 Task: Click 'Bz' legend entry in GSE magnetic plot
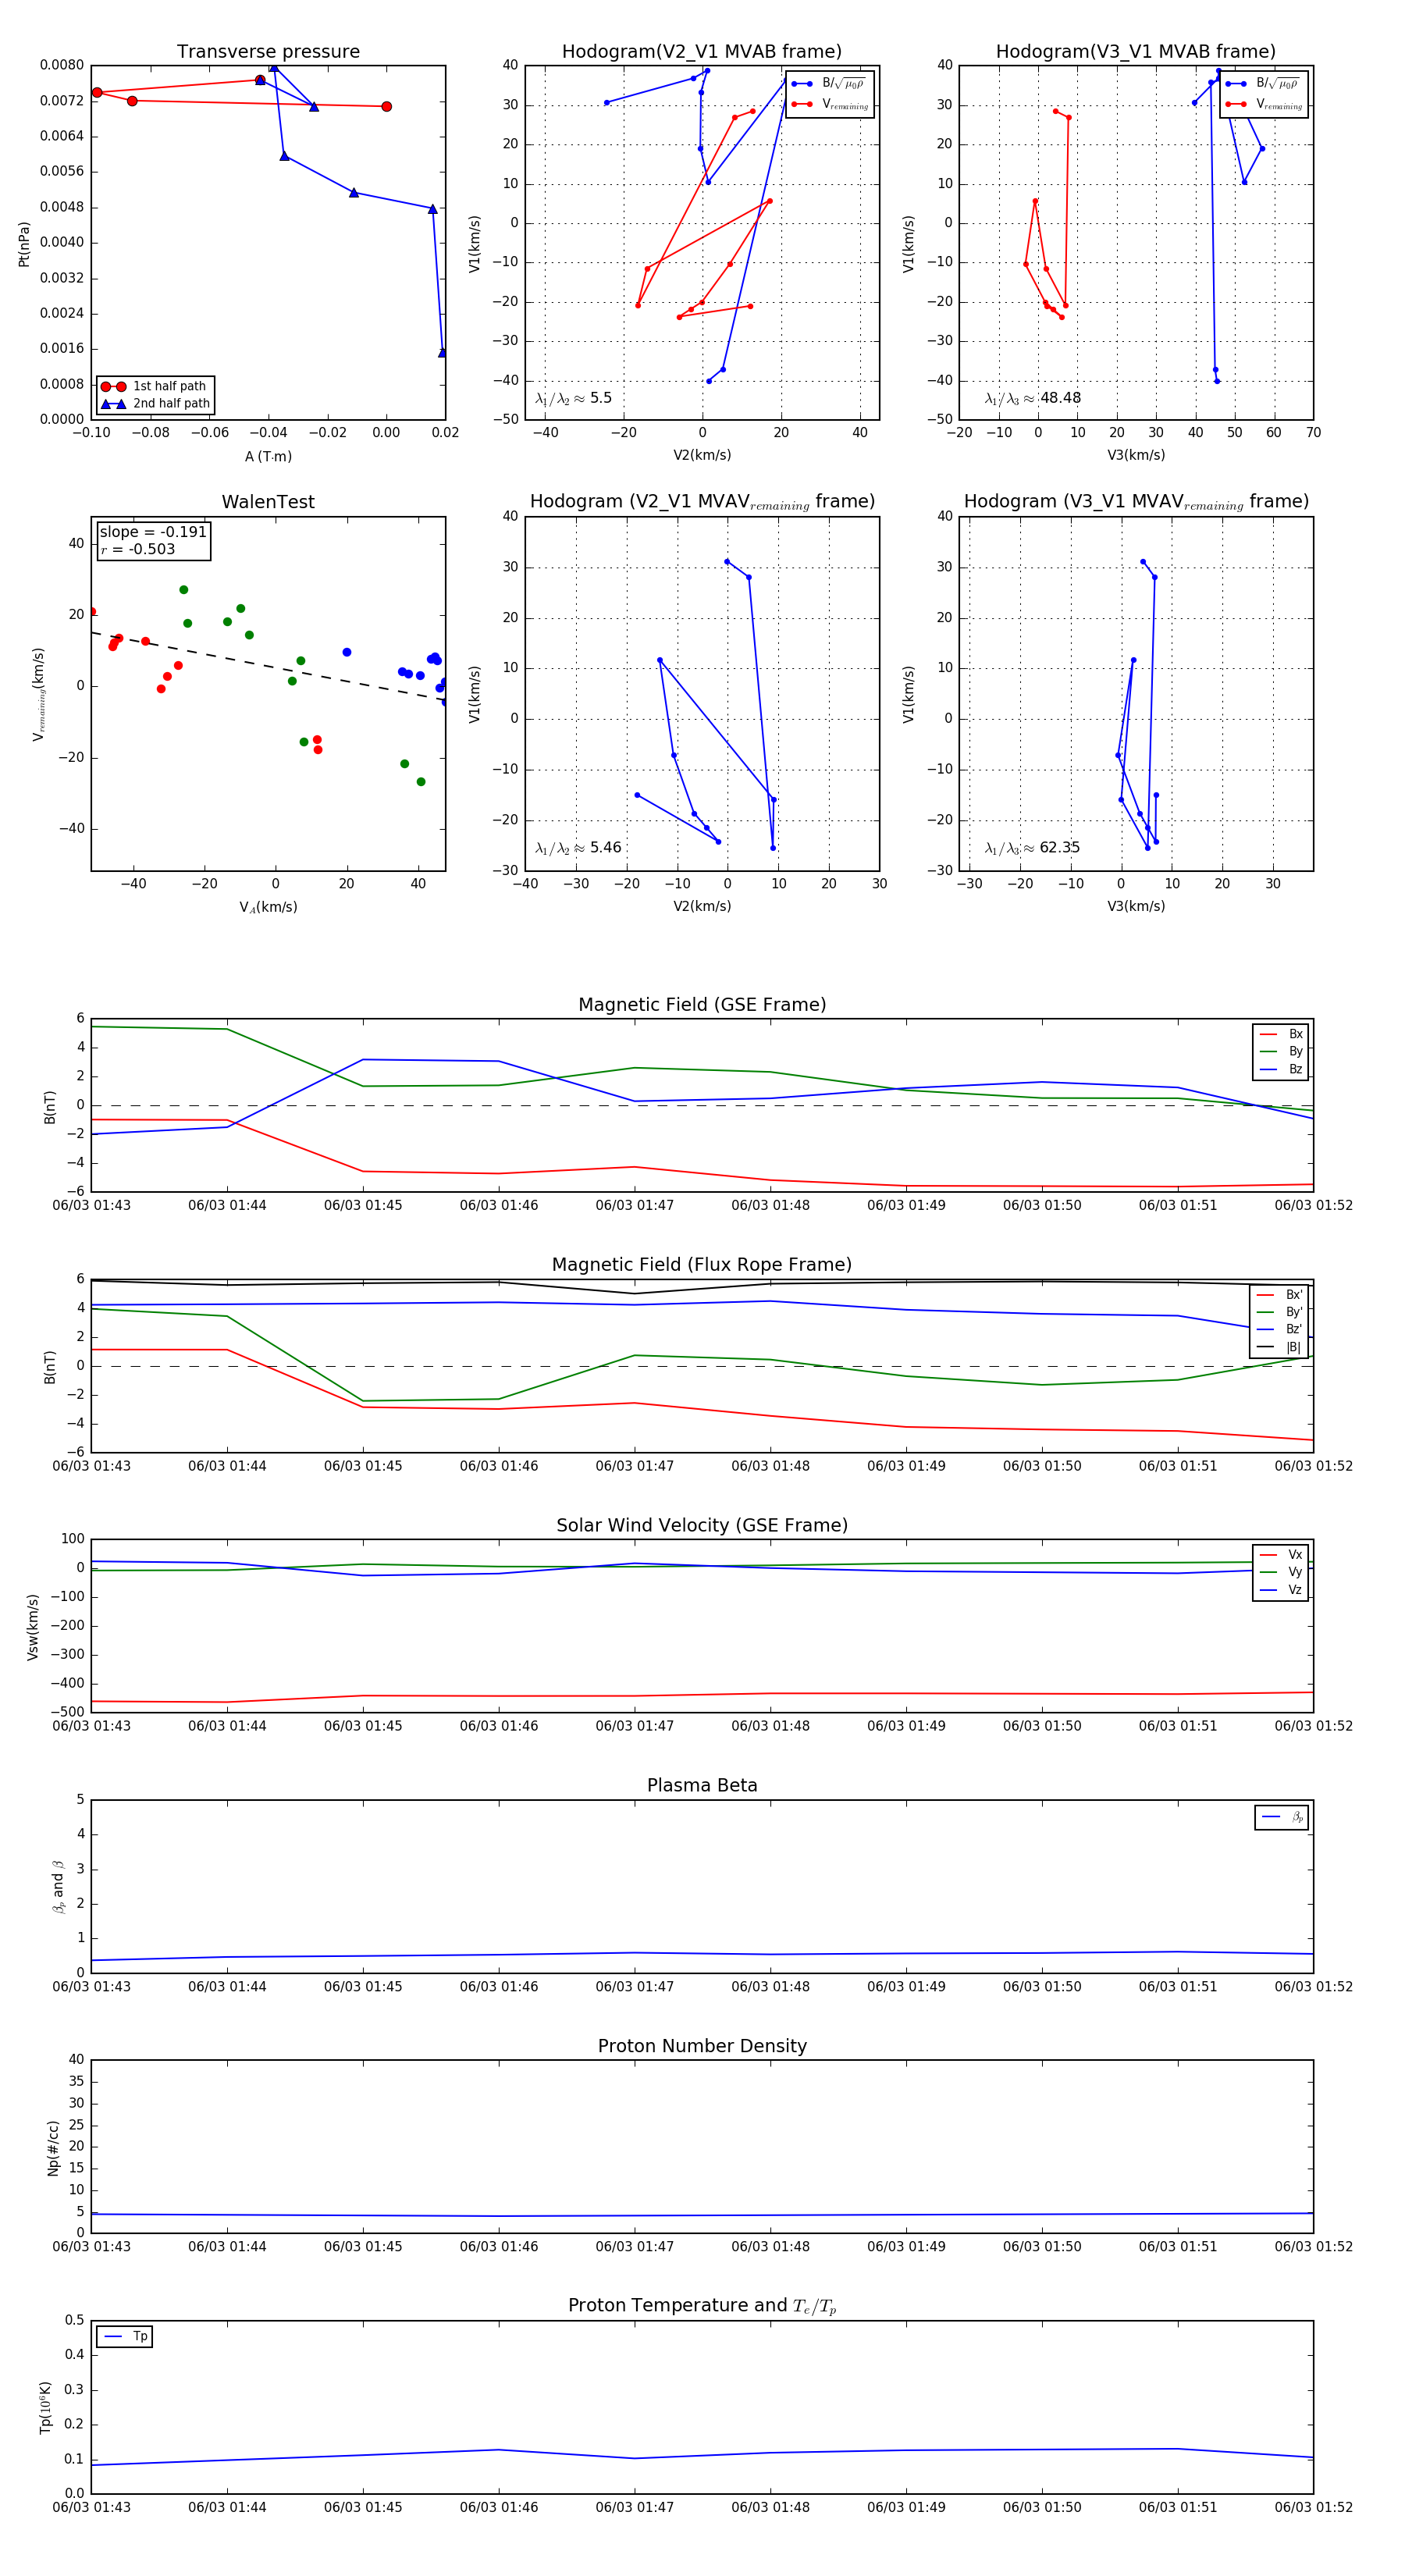1281,1069
